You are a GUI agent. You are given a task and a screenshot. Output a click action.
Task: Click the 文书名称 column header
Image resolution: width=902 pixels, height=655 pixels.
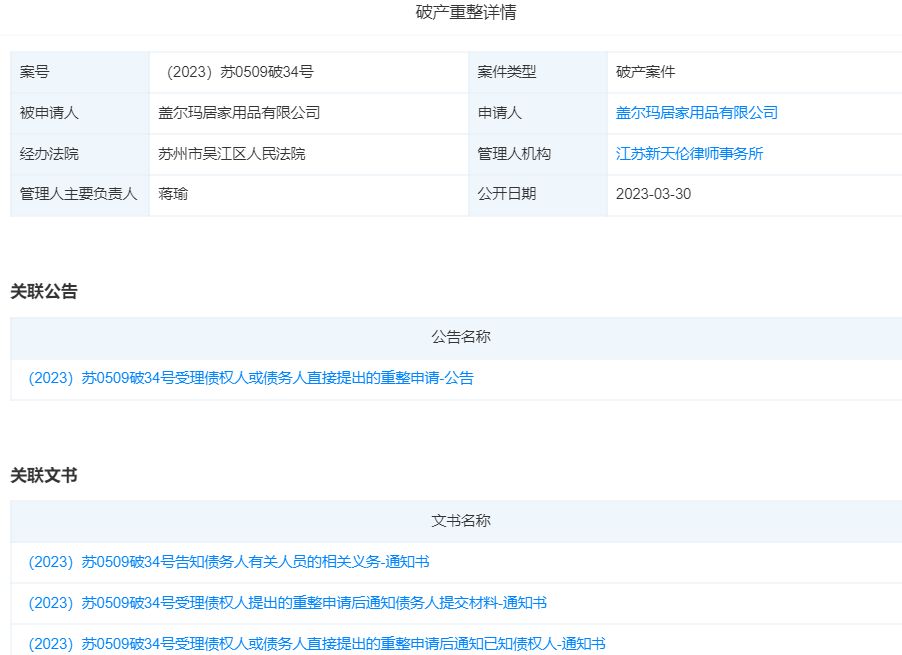click(461, 521)
